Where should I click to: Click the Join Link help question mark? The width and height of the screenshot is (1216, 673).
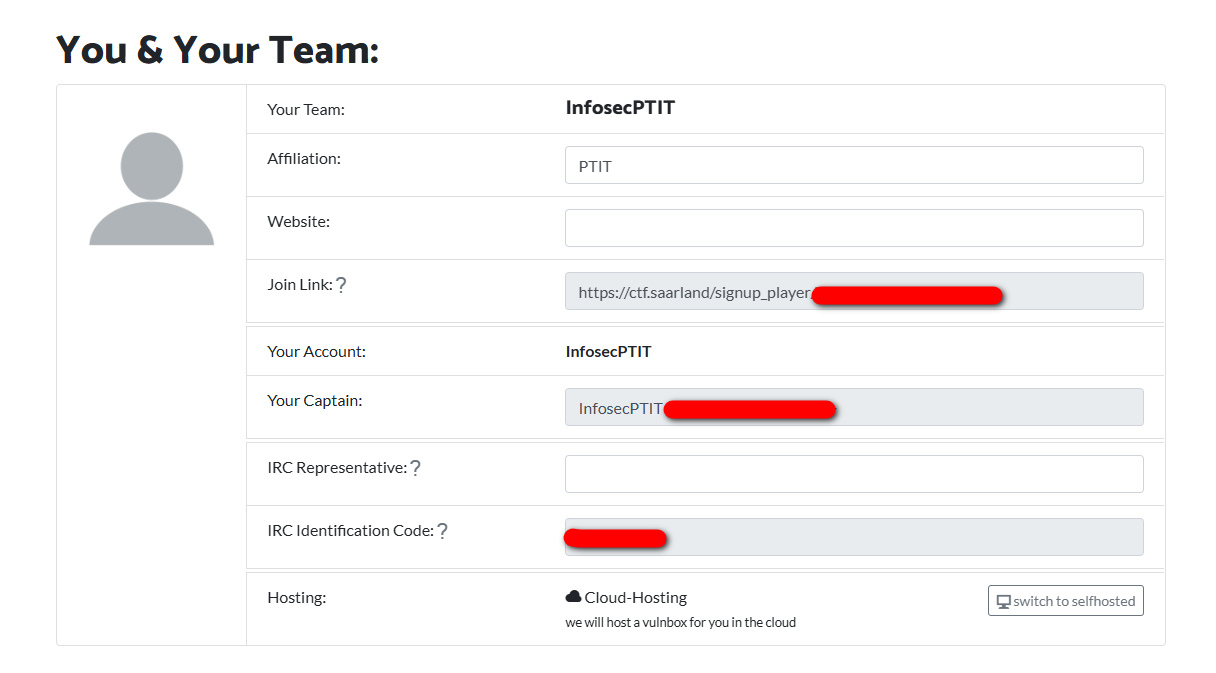[341, 285]
